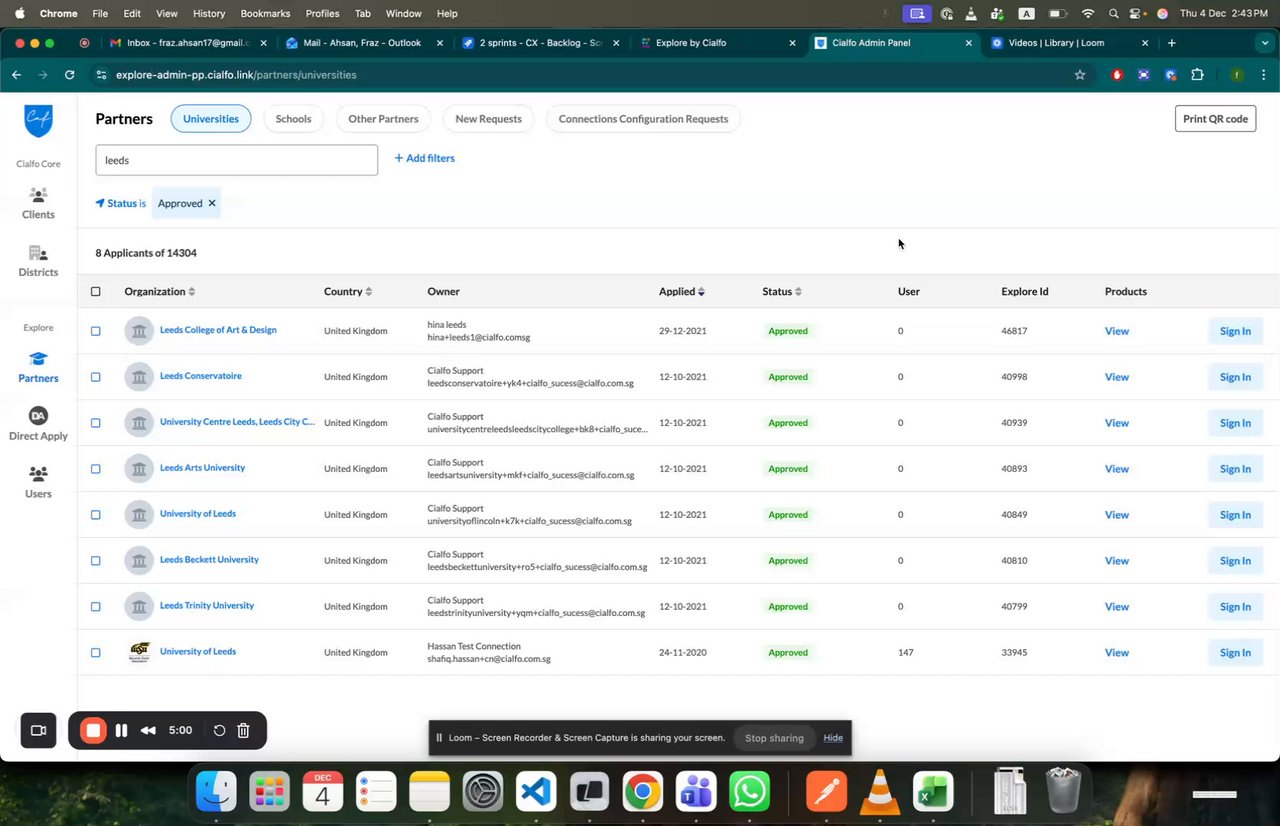The width and height of the screenshot is (1280, 826).
Task: Open Launchpad from the Dock
Action: [269, 792]
